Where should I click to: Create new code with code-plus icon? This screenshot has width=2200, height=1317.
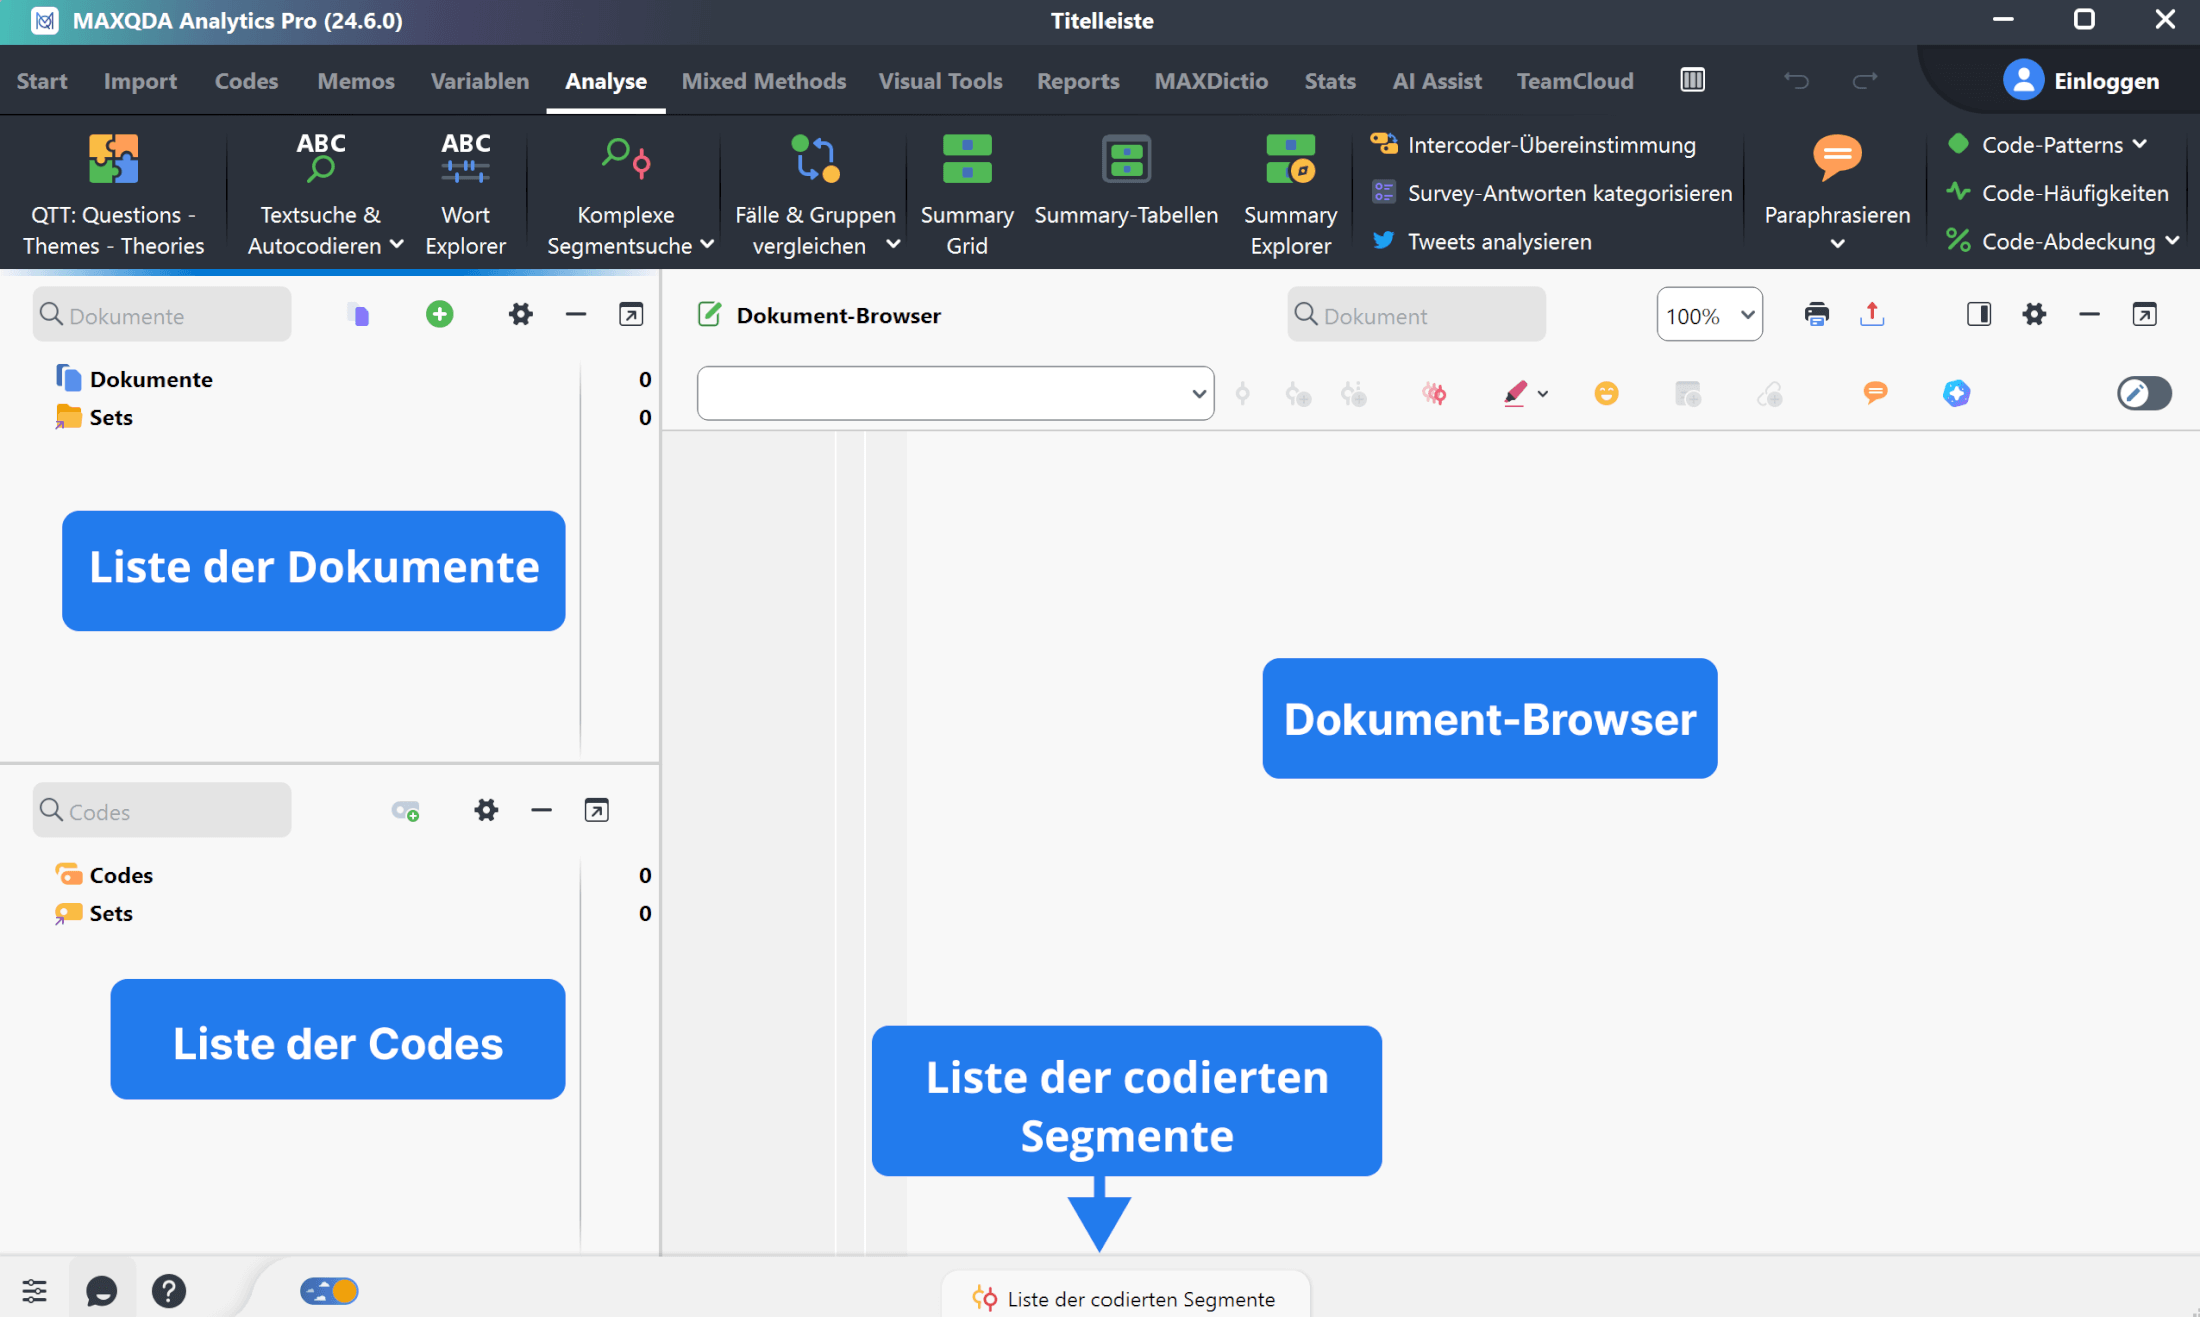pos(405,810)
